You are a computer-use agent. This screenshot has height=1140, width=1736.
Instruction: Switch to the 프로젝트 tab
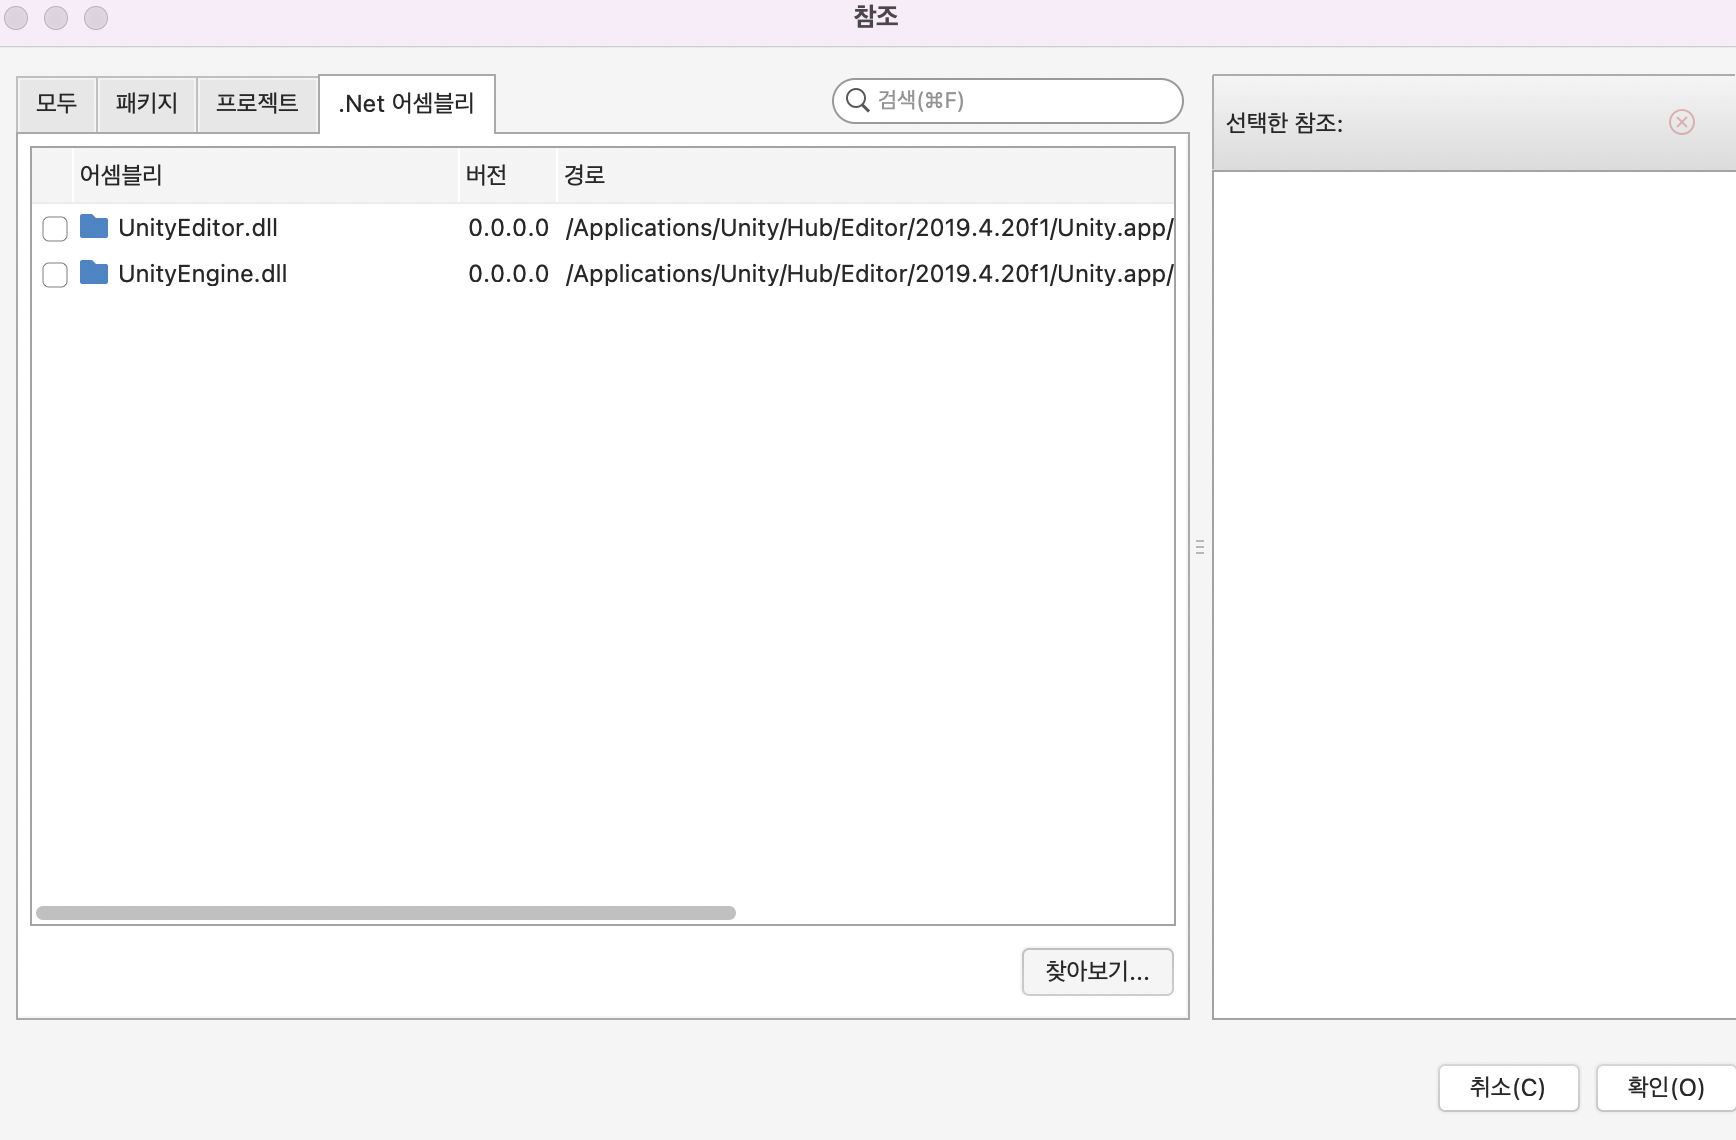coord(257,103)
